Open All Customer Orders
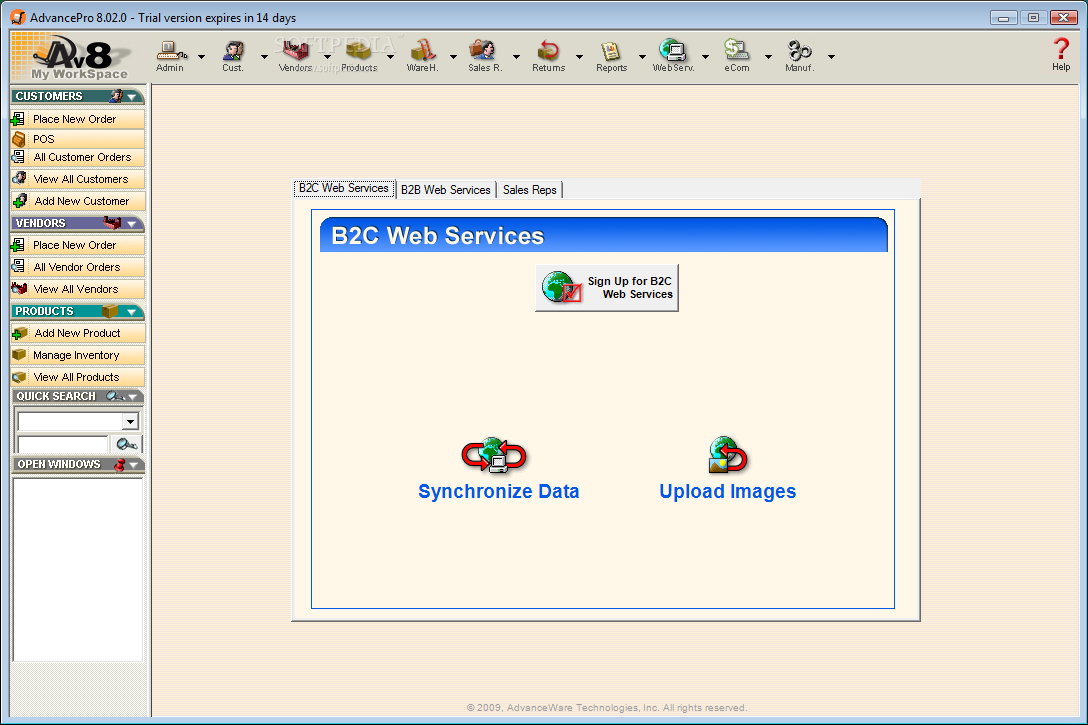This screenshot has height=725, width=1088. 78,157
